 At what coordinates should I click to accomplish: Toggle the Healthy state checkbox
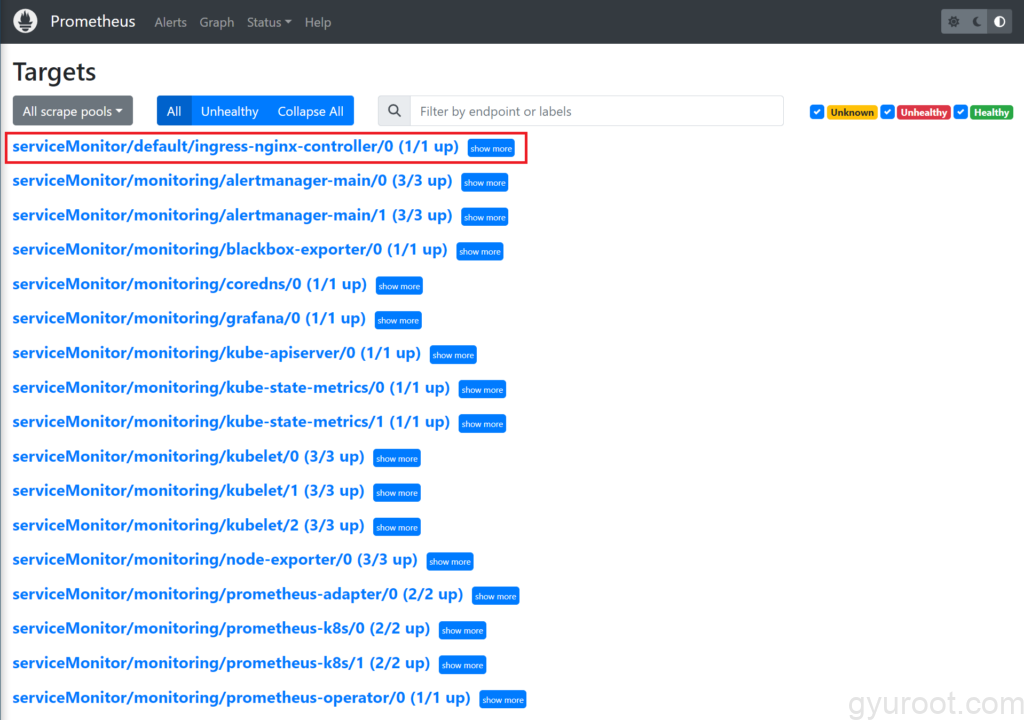(960, 112)
